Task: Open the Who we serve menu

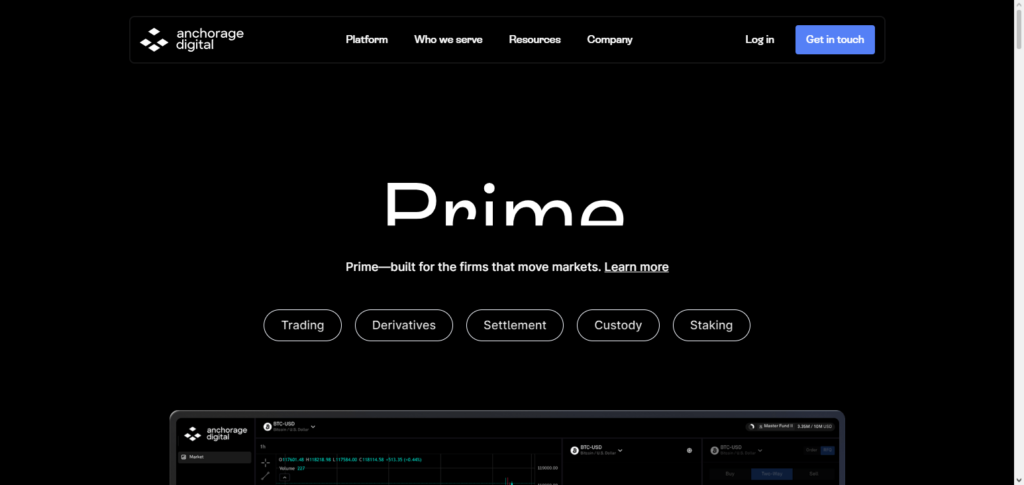Action: pyautogui.click(x=448, y=40)
